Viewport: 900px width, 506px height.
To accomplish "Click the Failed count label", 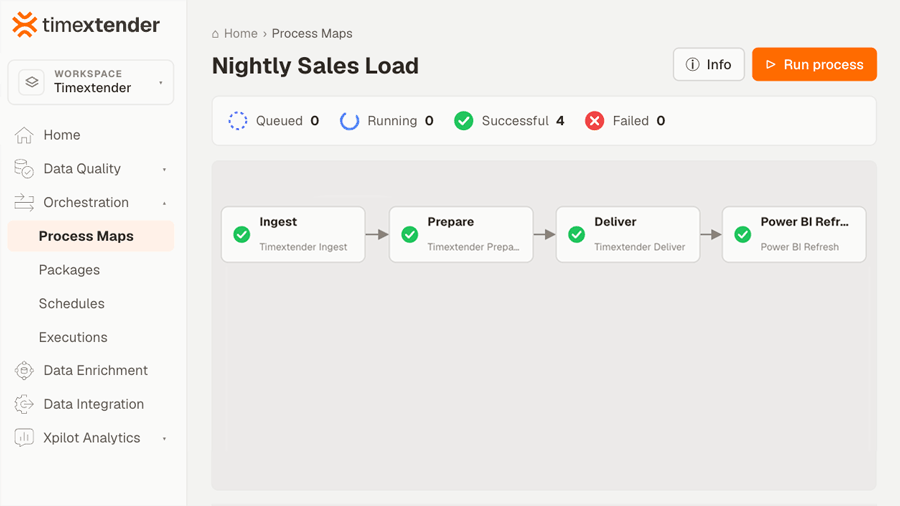I will [639, 120].
